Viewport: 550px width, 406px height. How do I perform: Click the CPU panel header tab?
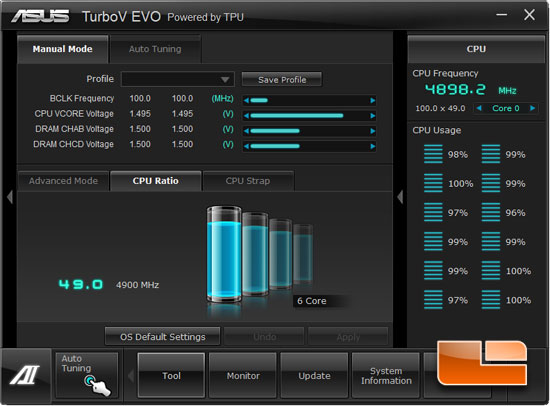476,49
